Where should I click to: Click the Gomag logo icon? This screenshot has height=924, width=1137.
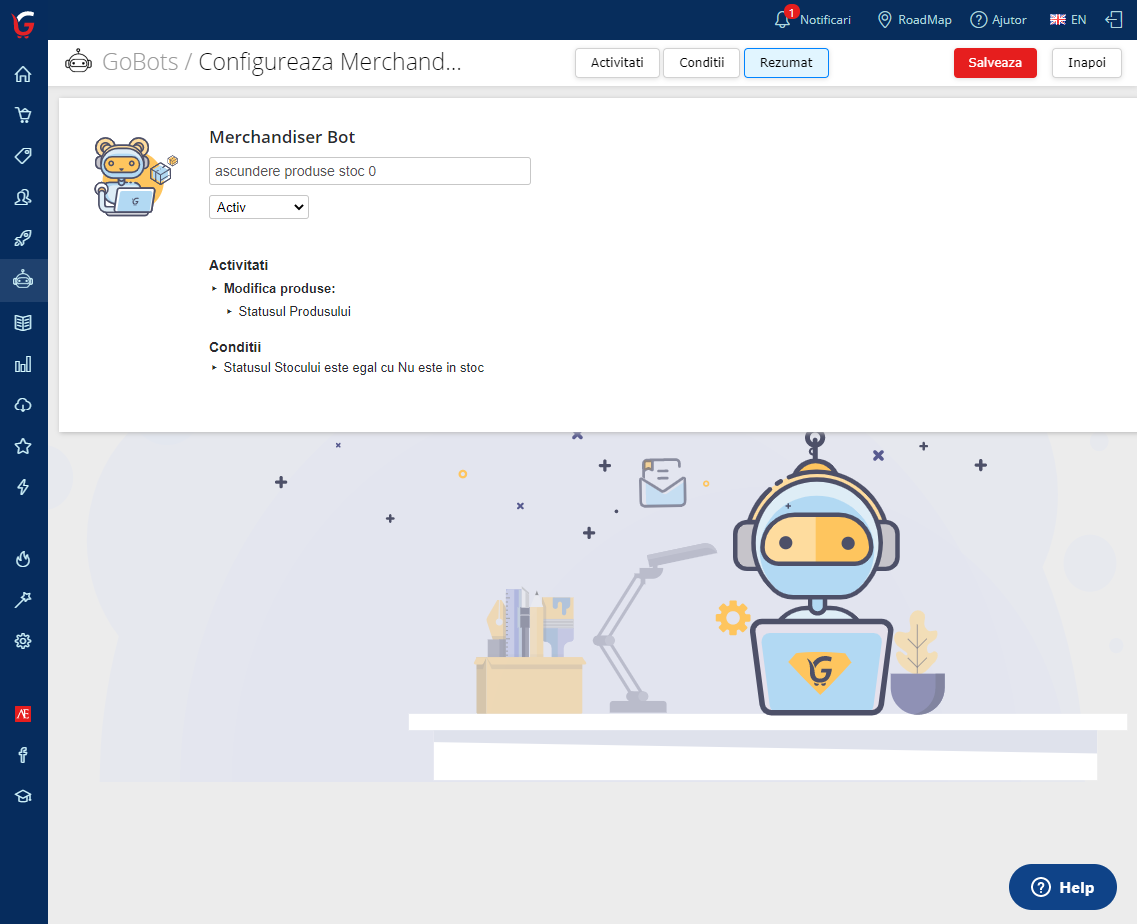pos(23,24)
